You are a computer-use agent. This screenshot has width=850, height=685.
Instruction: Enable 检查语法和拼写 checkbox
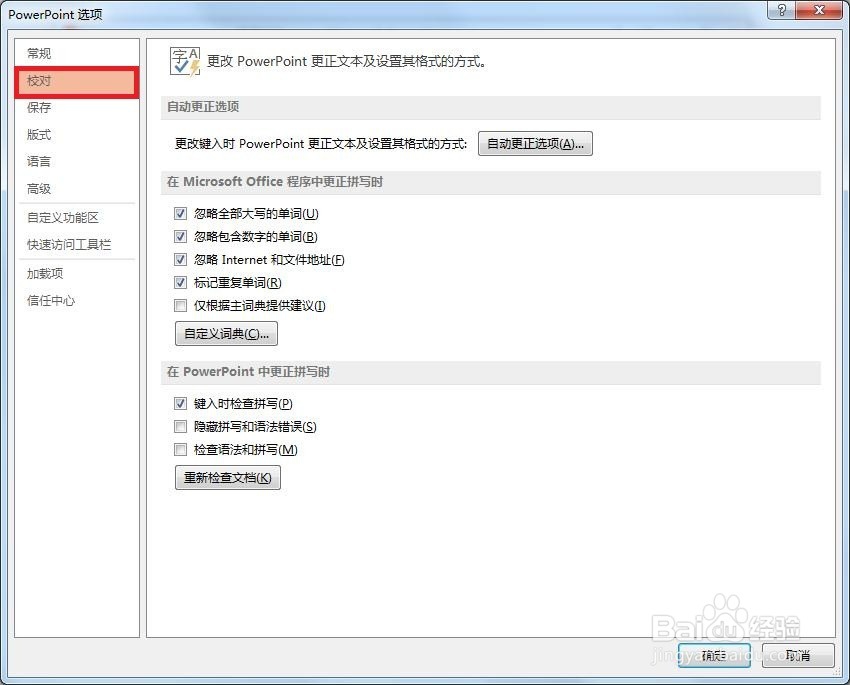coord(181,449)
